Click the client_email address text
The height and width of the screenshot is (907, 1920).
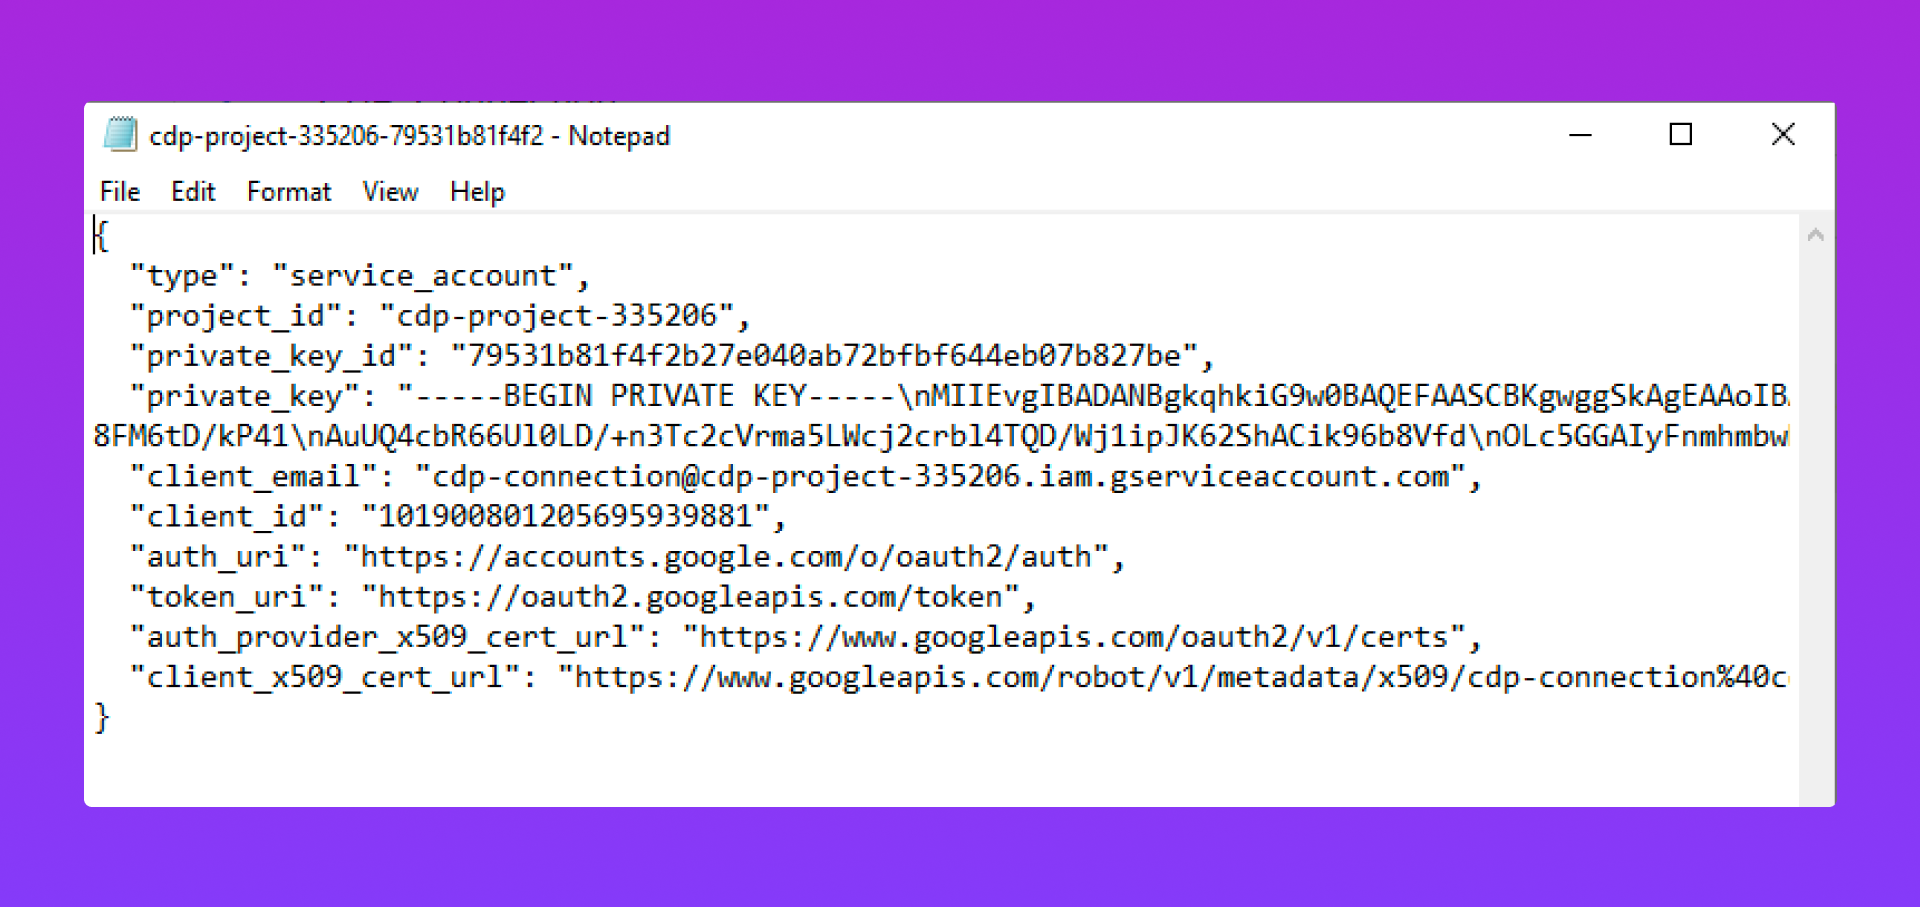tap(940, 476)
